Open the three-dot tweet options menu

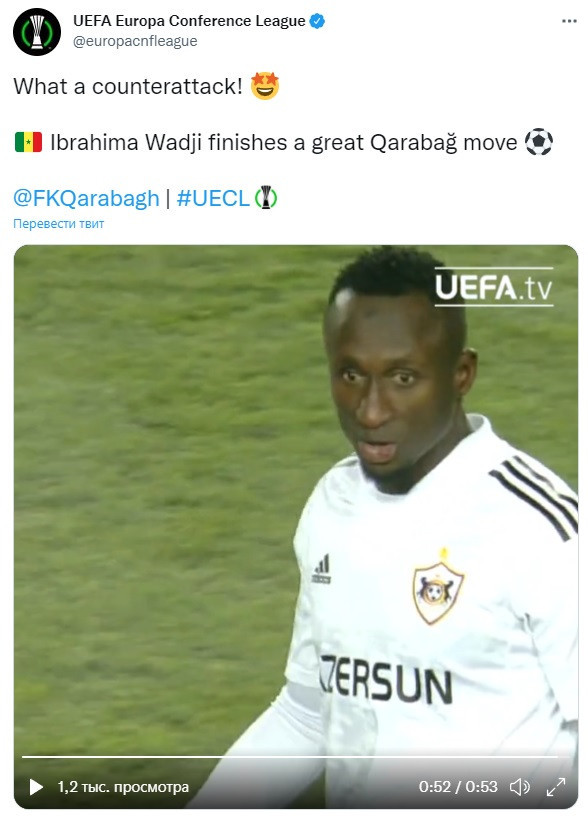(569, 21)
